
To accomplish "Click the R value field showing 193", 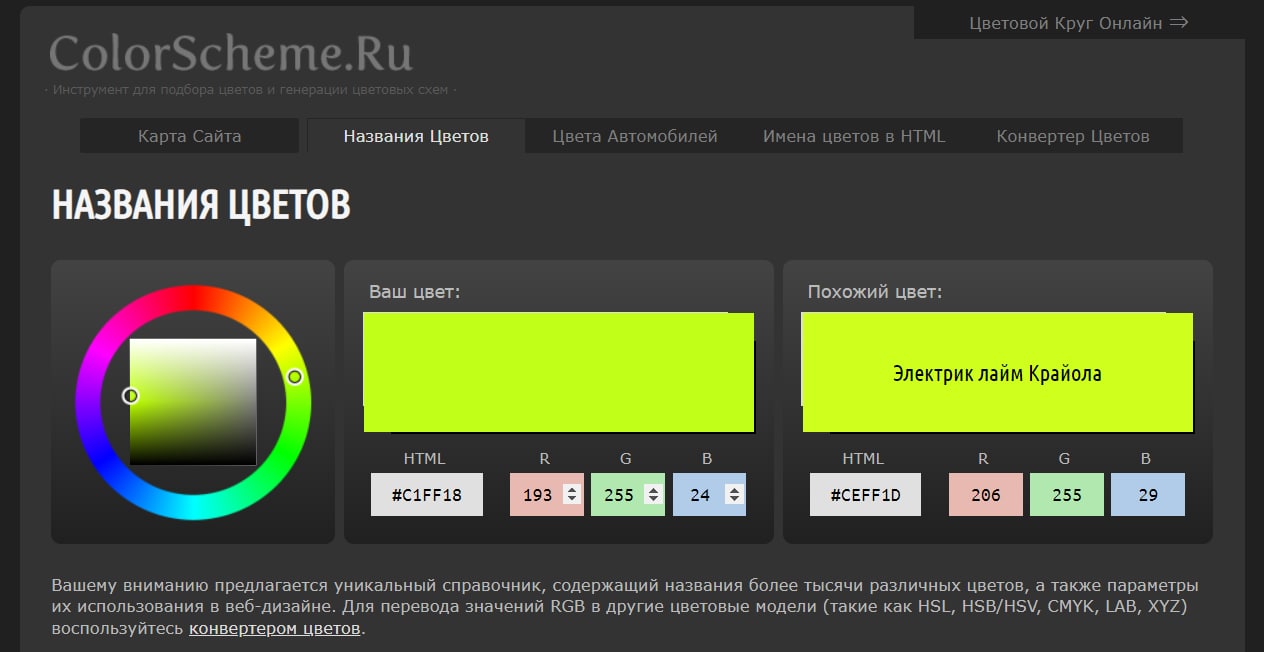I will pyautogui.click(x=538, y=495).
